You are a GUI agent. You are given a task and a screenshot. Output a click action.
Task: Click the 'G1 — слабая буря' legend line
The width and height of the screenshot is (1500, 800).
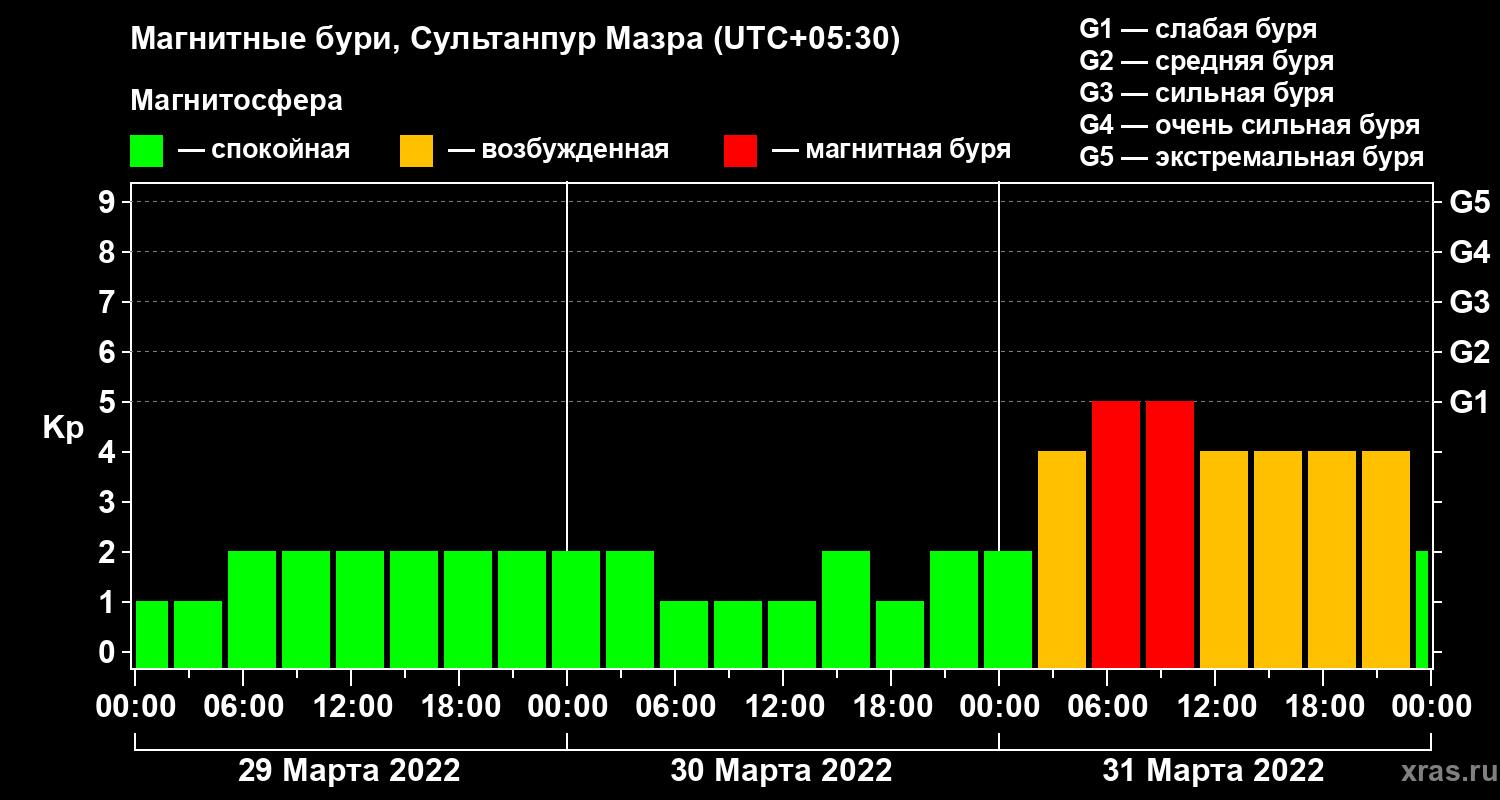(x=1198, y=28)
